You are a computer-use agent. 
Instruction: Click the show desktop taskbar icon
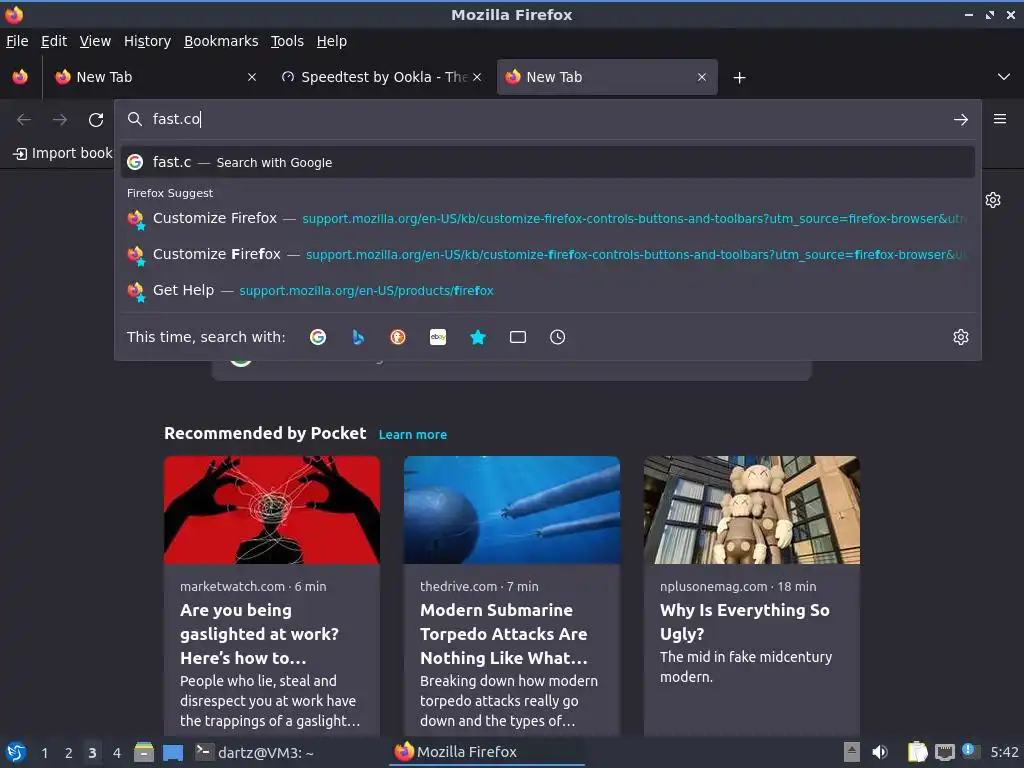coord(173,753)
